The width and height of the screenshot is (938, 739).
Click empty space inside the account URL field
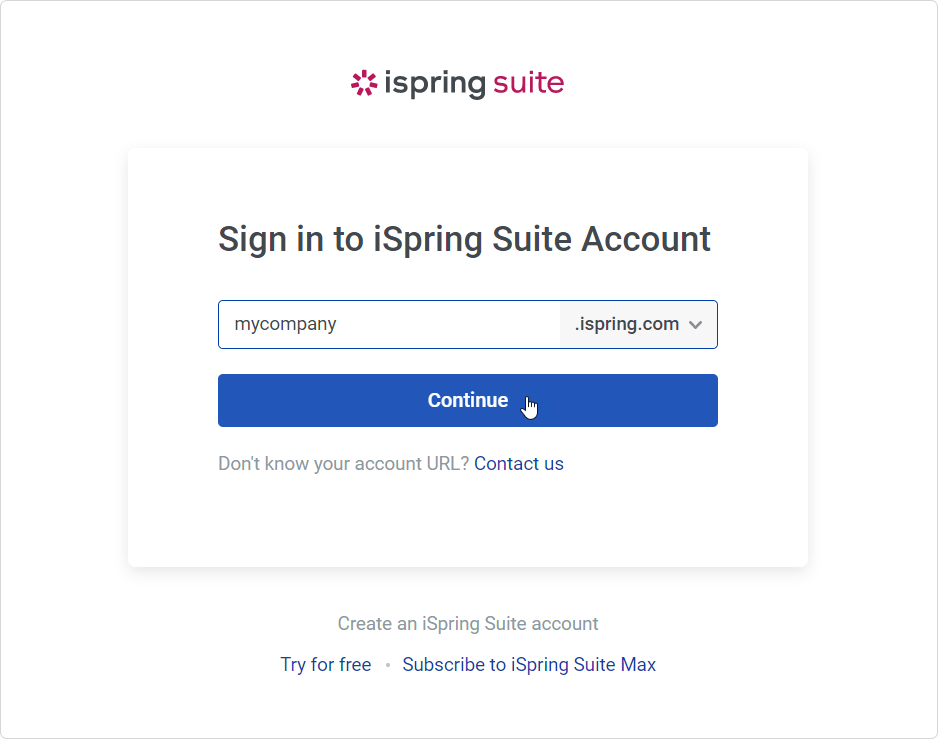(x=449, y=324)
